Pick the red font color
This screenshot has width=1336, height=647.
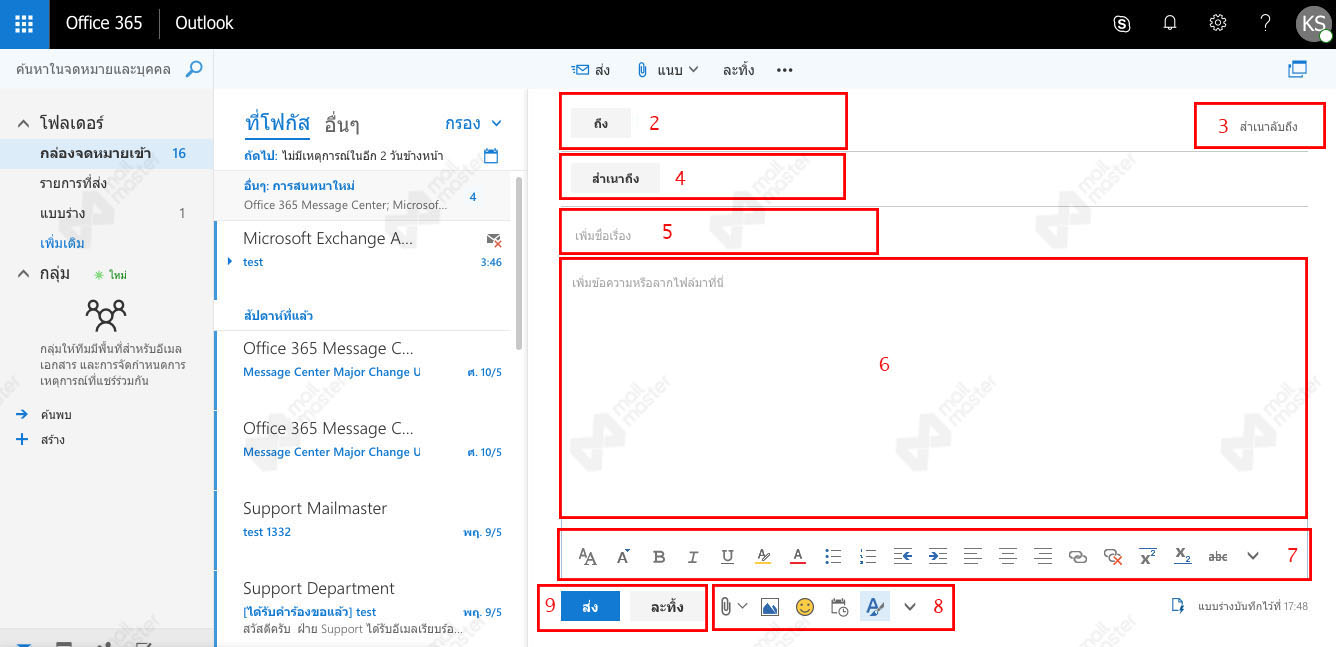pos(798,557)
